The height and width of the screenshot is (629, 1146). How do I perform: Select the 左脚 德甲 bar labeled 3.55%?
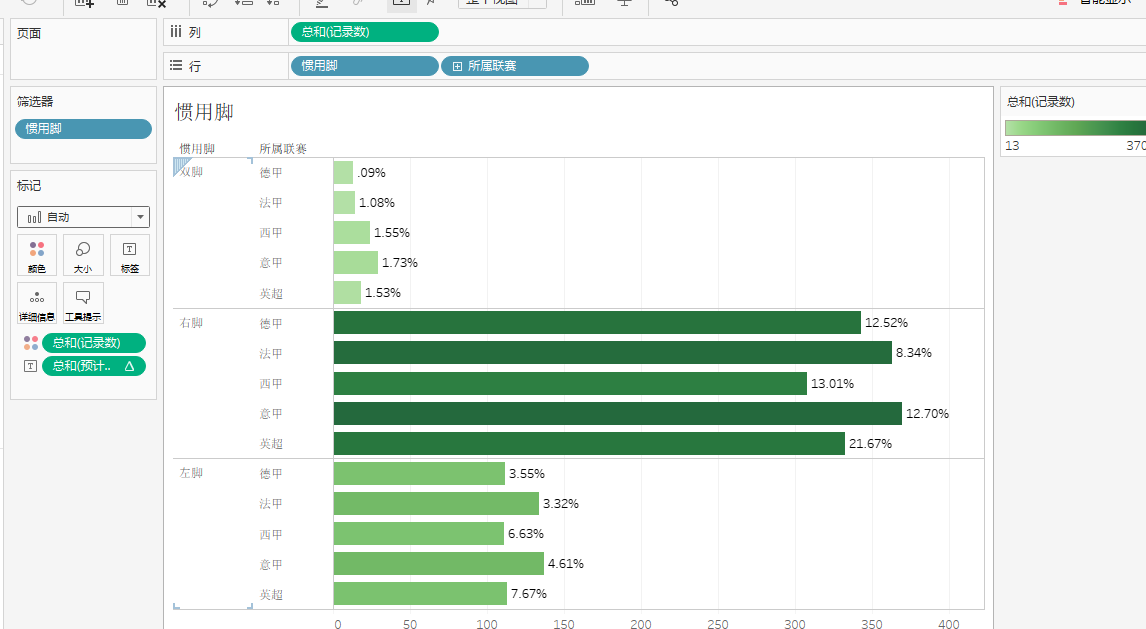tap(420, 473)
